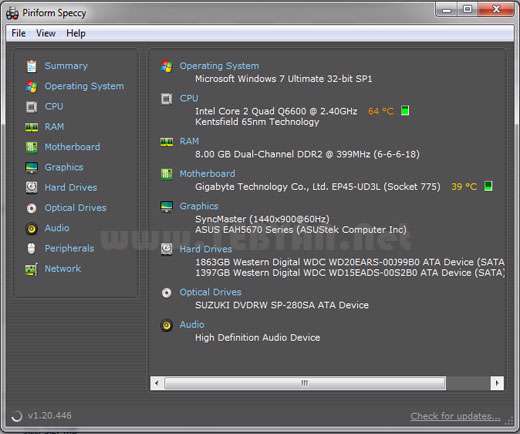Screen dimensions: 520x434
Task: Select the Motherboard icon in sidebar
Action: click(x=32, y=147)
